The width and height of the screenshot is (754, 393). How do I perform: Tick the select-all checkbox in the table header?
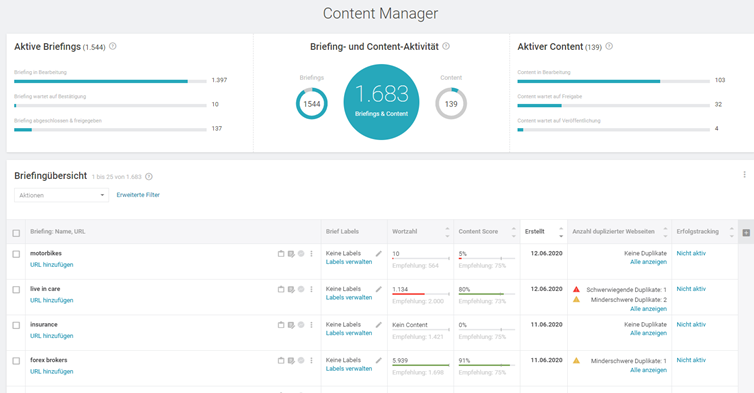pyautogui.click(x=16, y=233)
